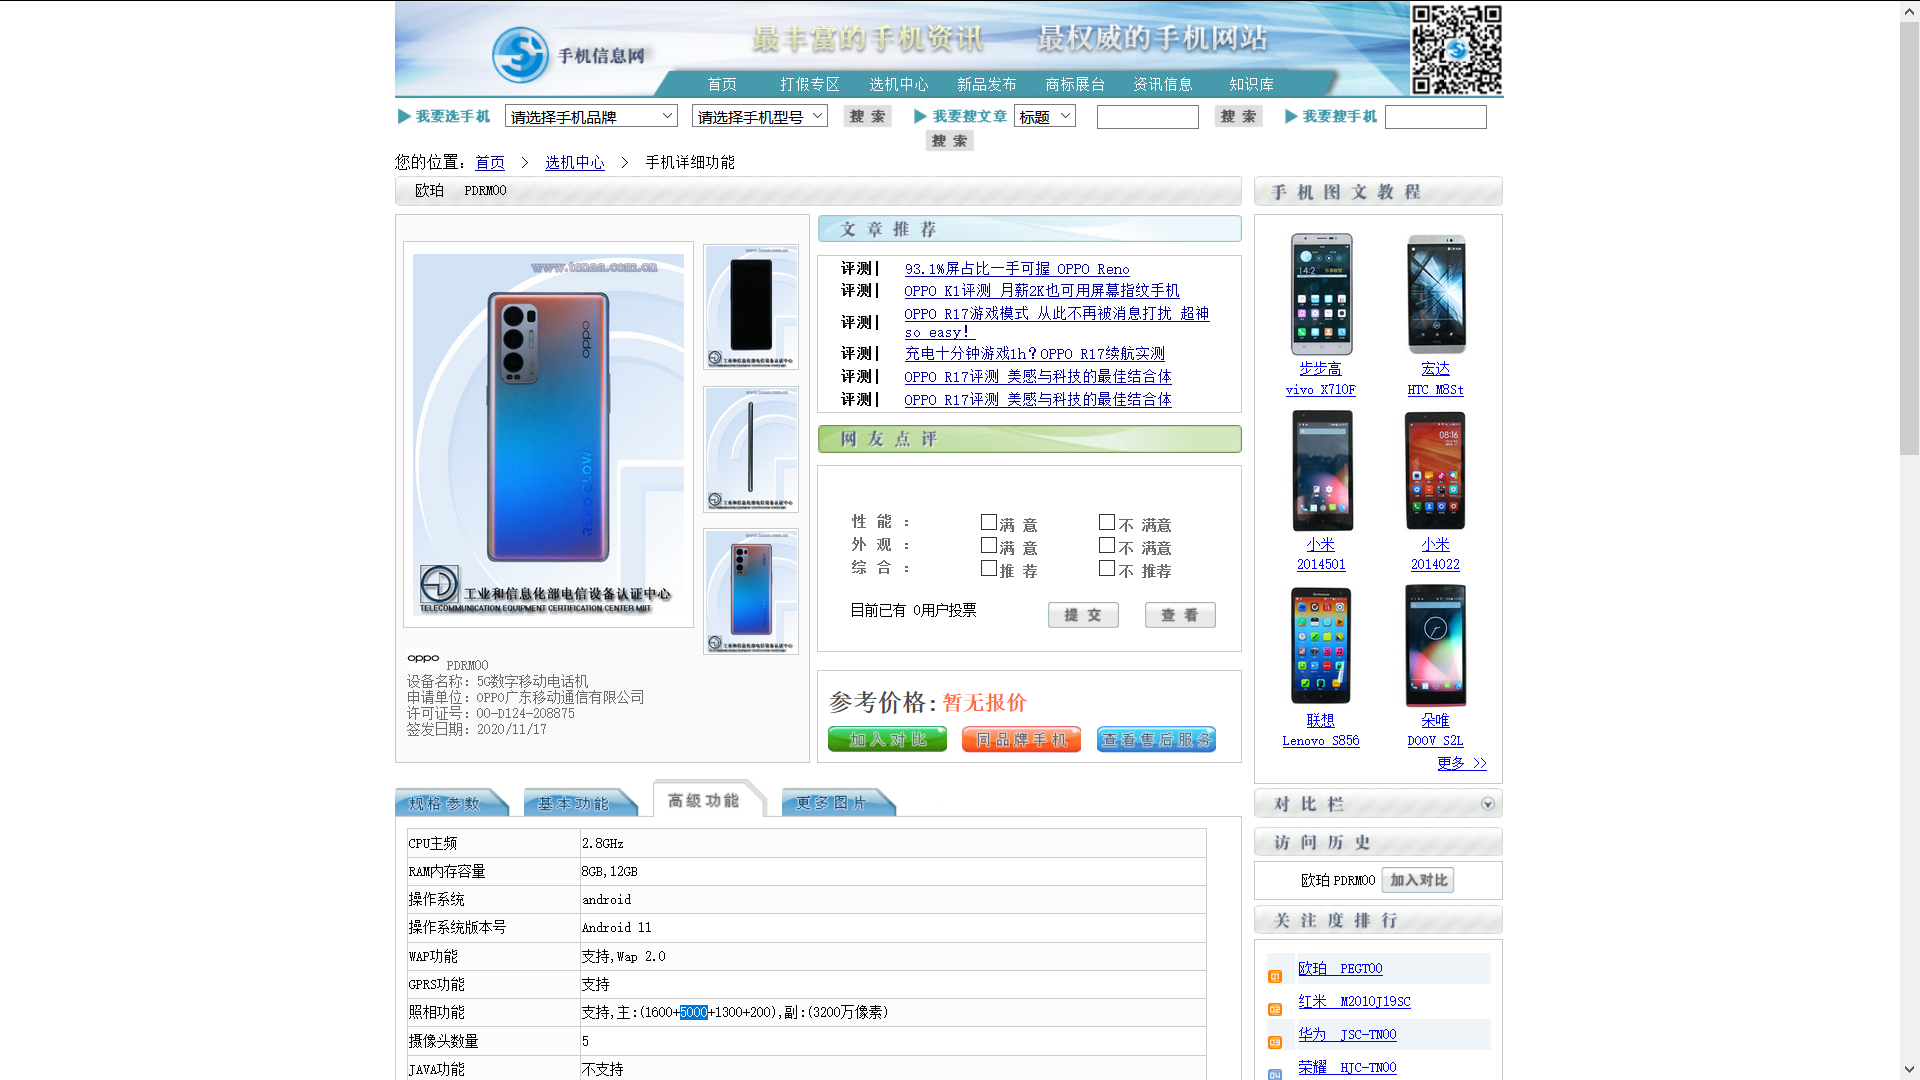Image resolution: width=1920 pixels, height=1080 pixels.
Task: Open the small back-view phone thumbnail
Action: 751,591
